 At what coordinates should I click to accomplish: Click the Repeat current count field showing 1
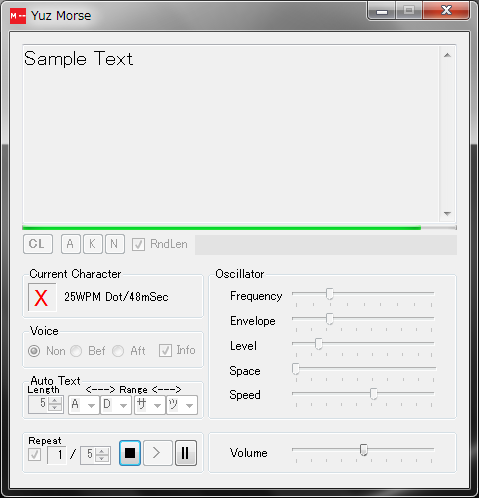[57, 455]
